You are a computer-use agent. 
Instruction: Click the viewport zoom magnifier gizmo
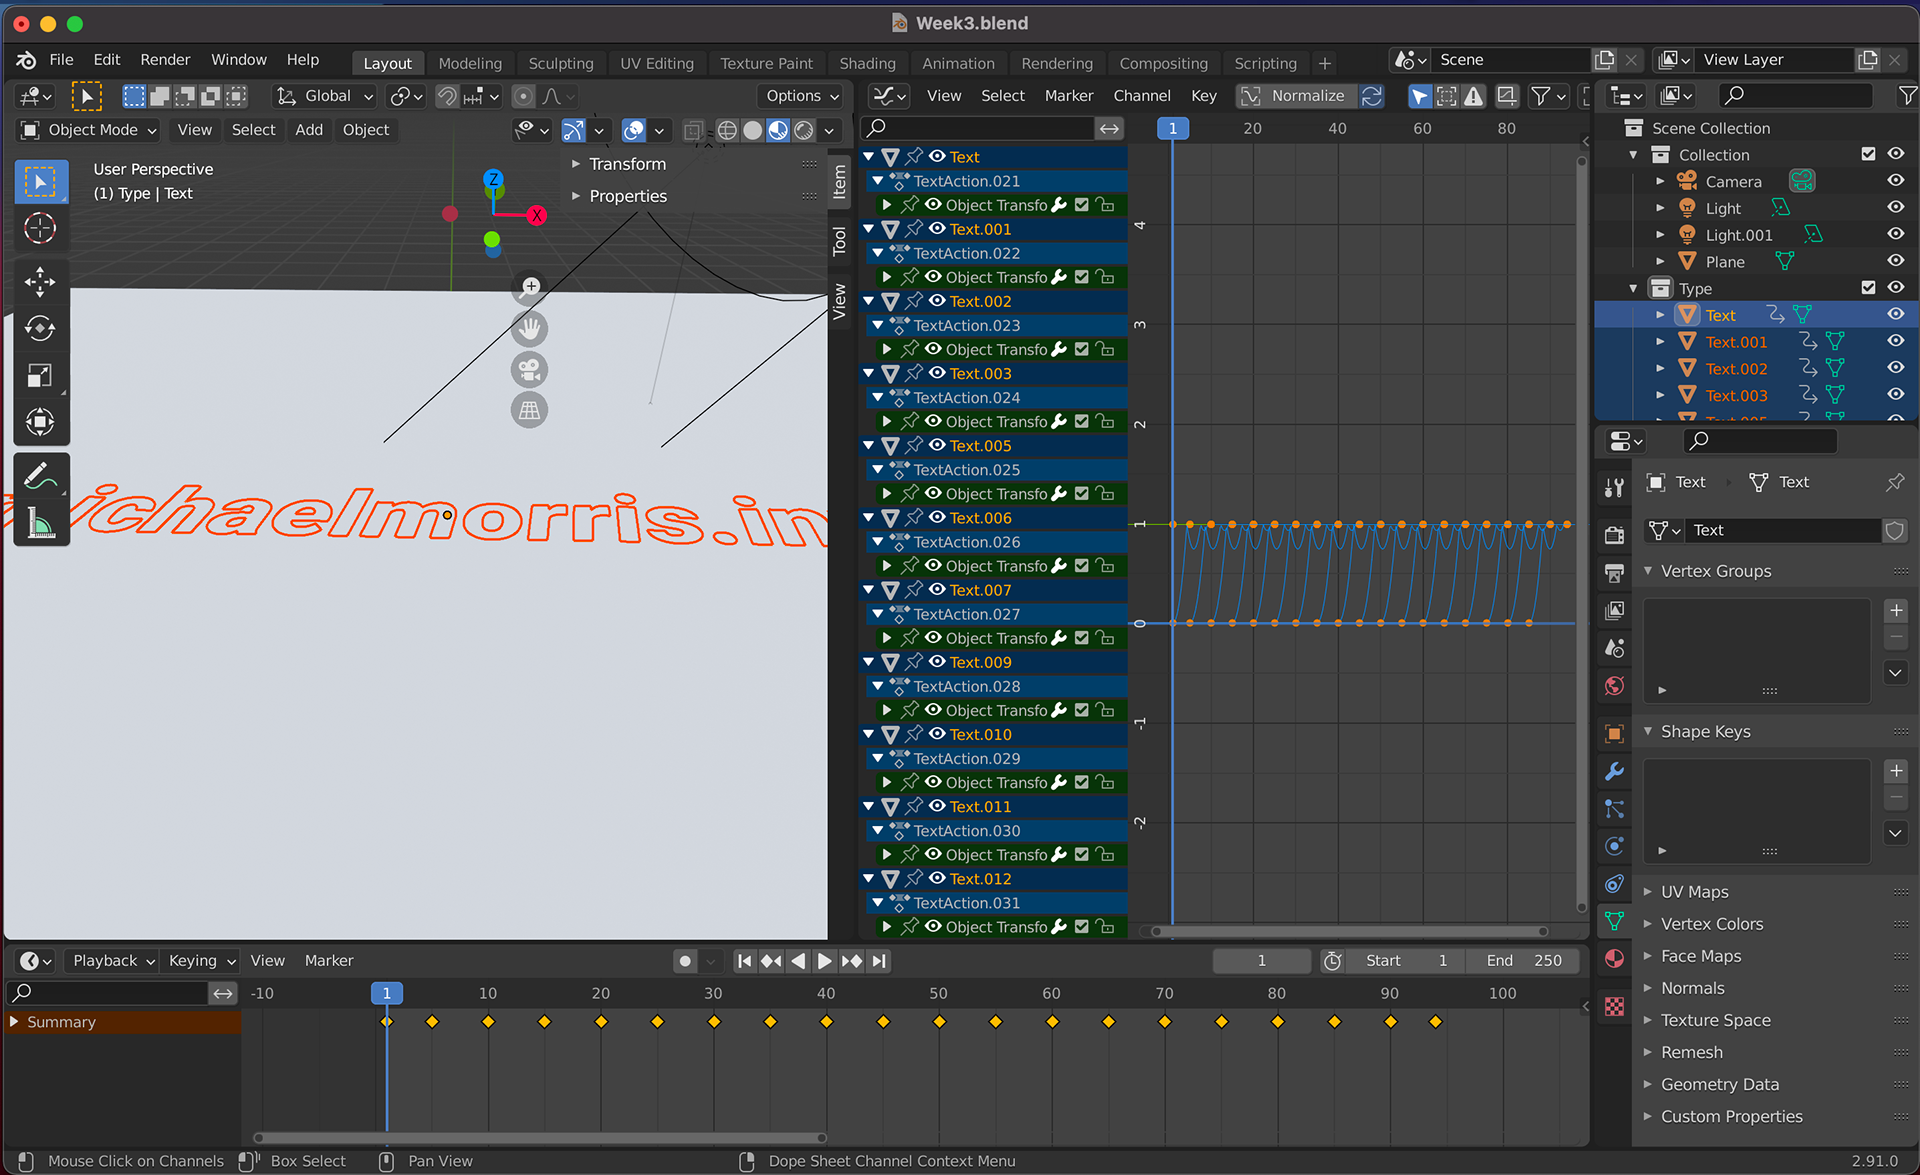pos(530,288)
